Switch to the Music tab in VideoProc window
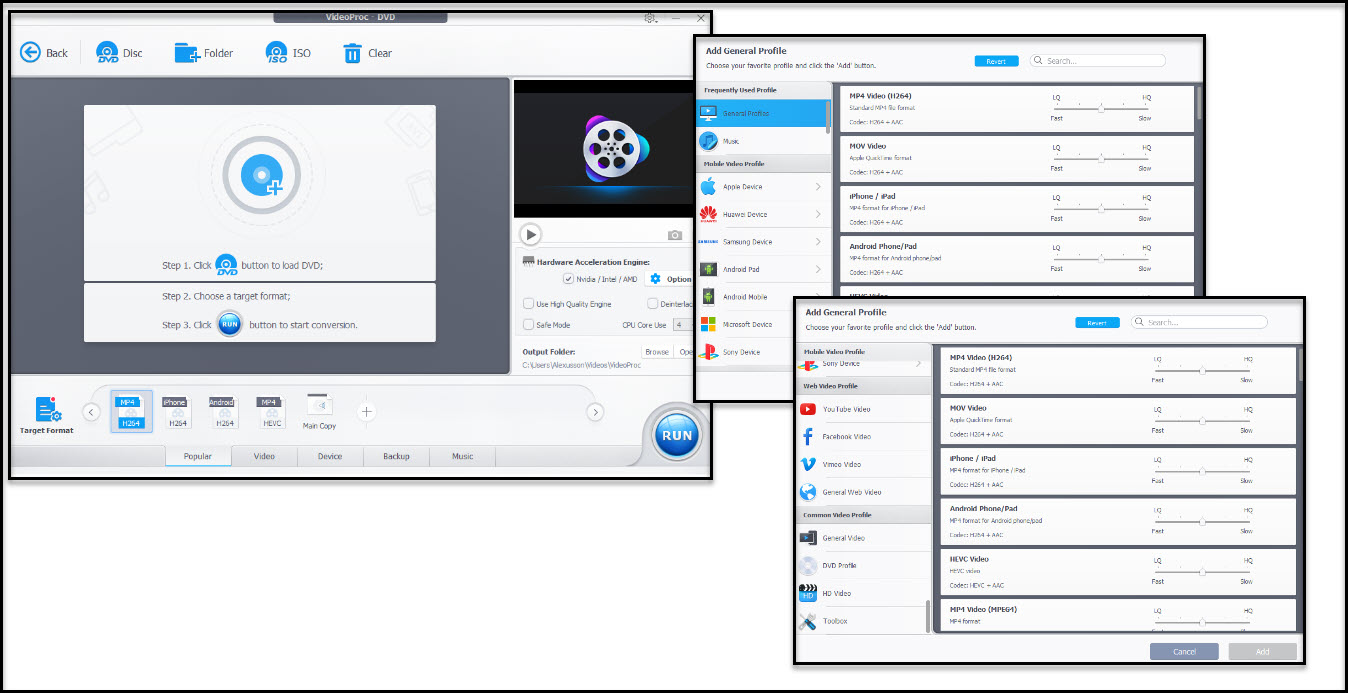This screenshot has width=1348, height=693. coord(462,456)
